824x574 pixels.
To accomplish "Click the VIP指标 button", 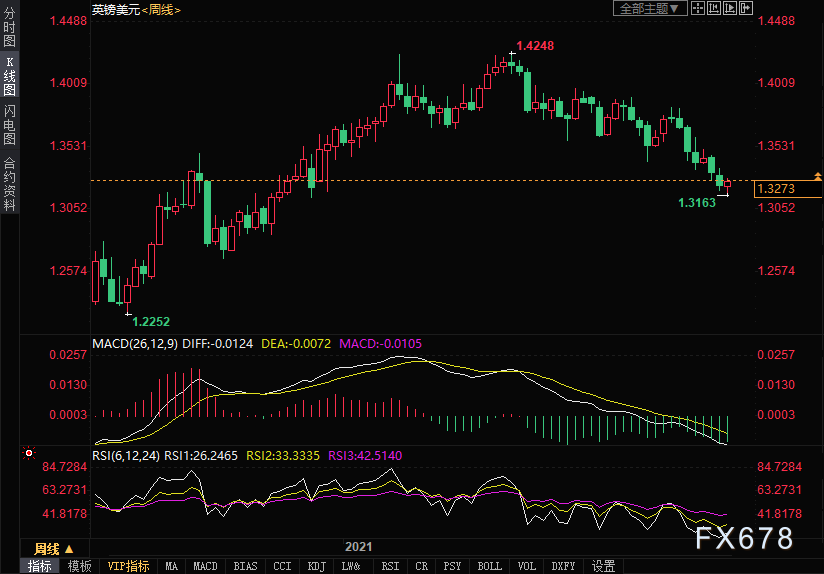I will [129, 566].
